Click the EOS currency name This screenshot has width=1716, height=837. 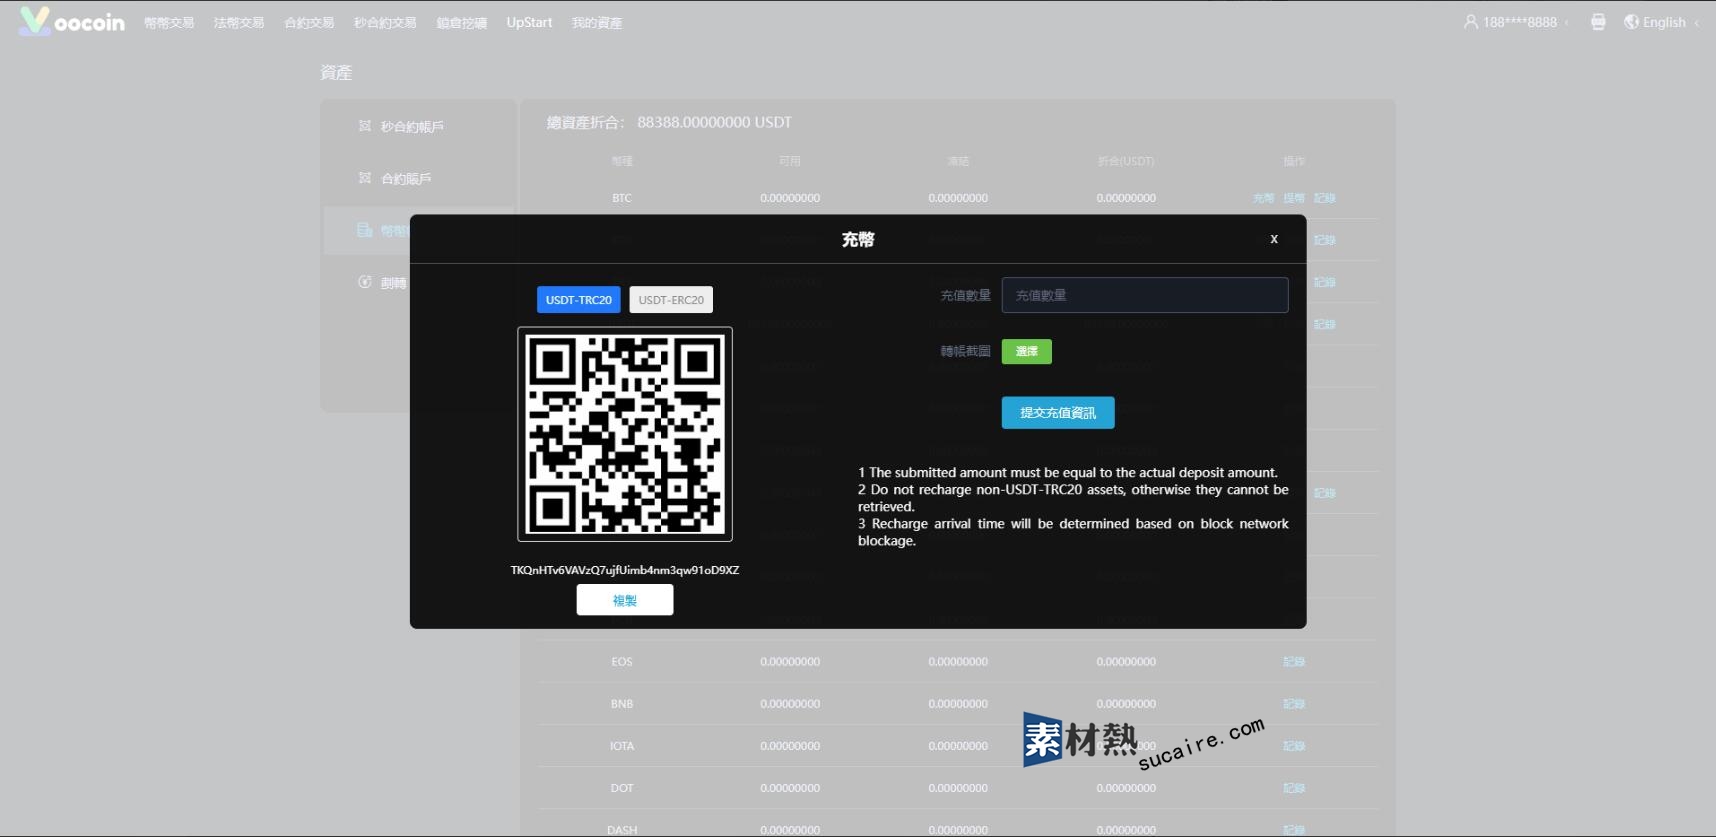point(622,662)
